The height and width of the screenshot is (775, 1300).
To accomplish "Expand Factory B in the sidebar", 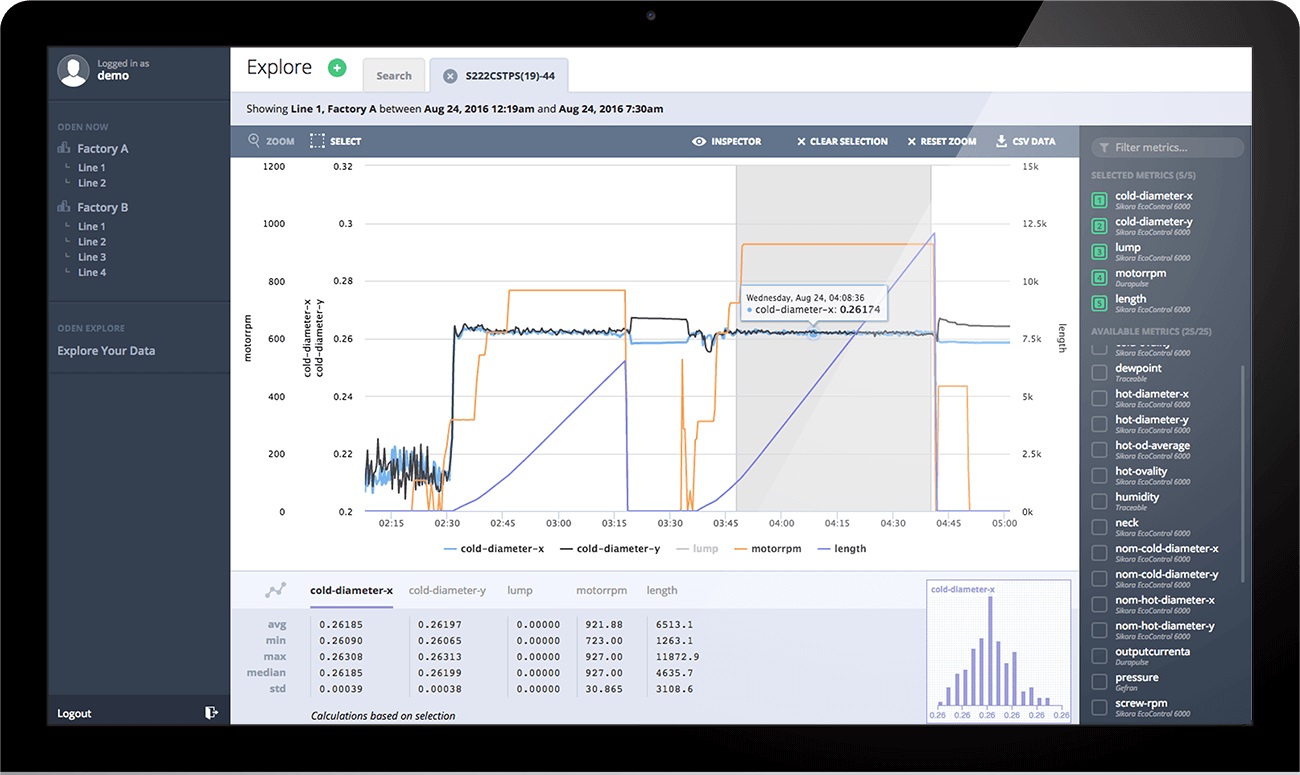I will point(93,208).
